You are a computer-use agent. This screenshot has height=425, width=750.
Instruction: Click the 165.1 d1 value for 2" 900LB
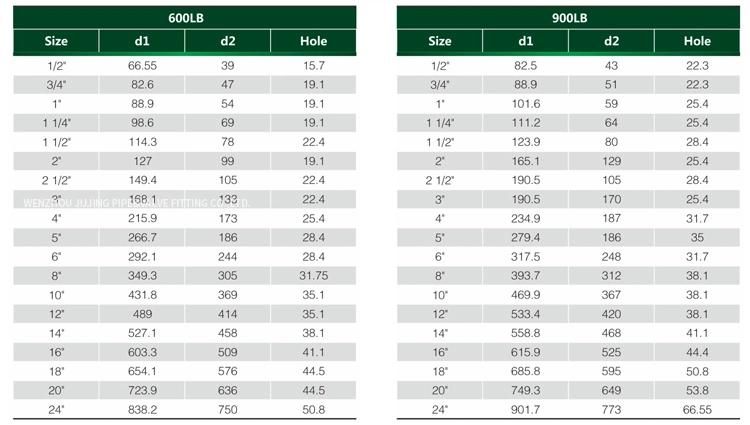click(526, 161)
